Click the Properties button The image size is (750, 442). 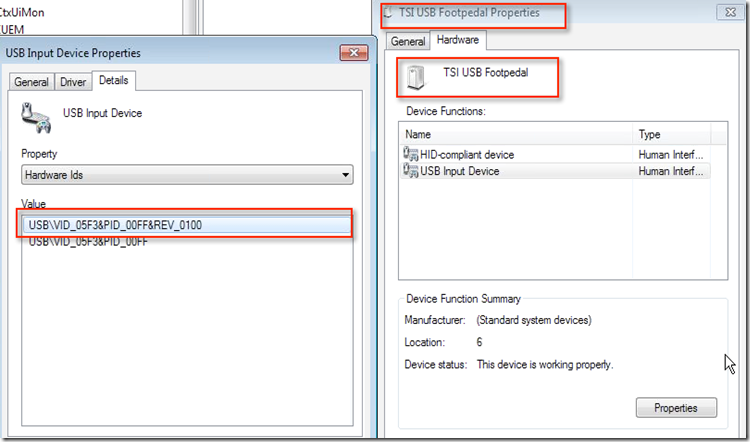676,408
